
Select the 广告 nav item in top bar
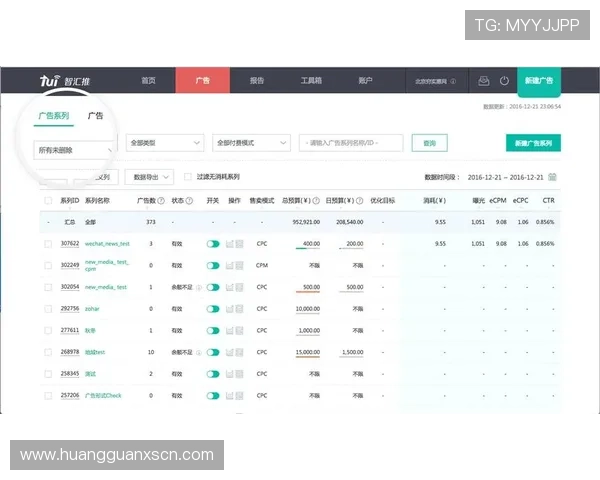pyautogui.click(x=203, y=80)
